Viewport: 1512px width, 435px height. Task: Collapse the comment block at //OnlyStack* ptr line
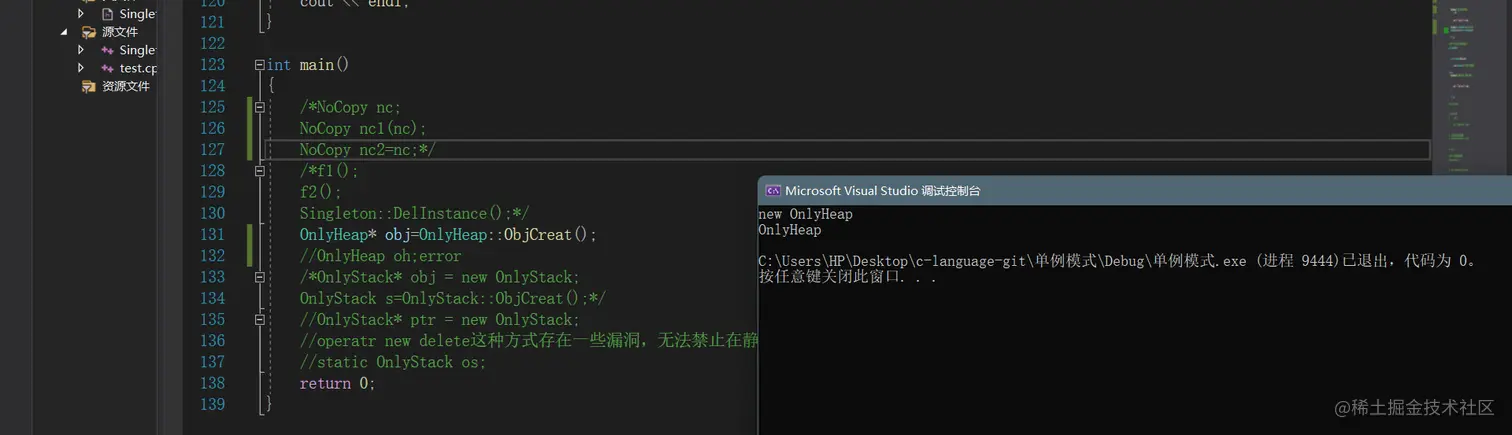point(260,320)
